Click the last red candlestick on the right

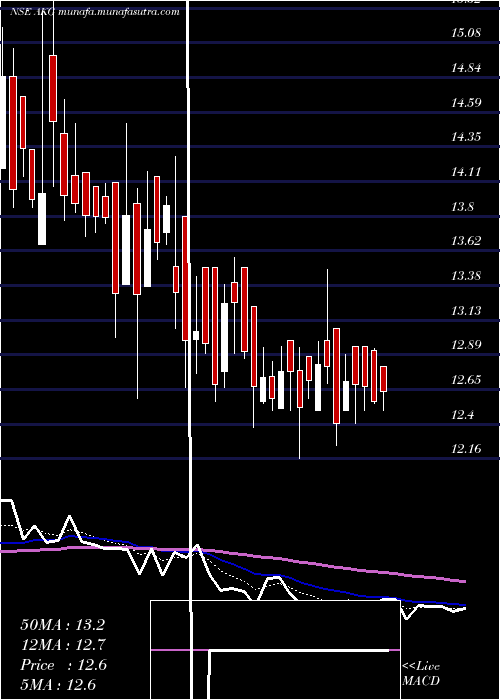pyautogui.click(x=383, y=379)
